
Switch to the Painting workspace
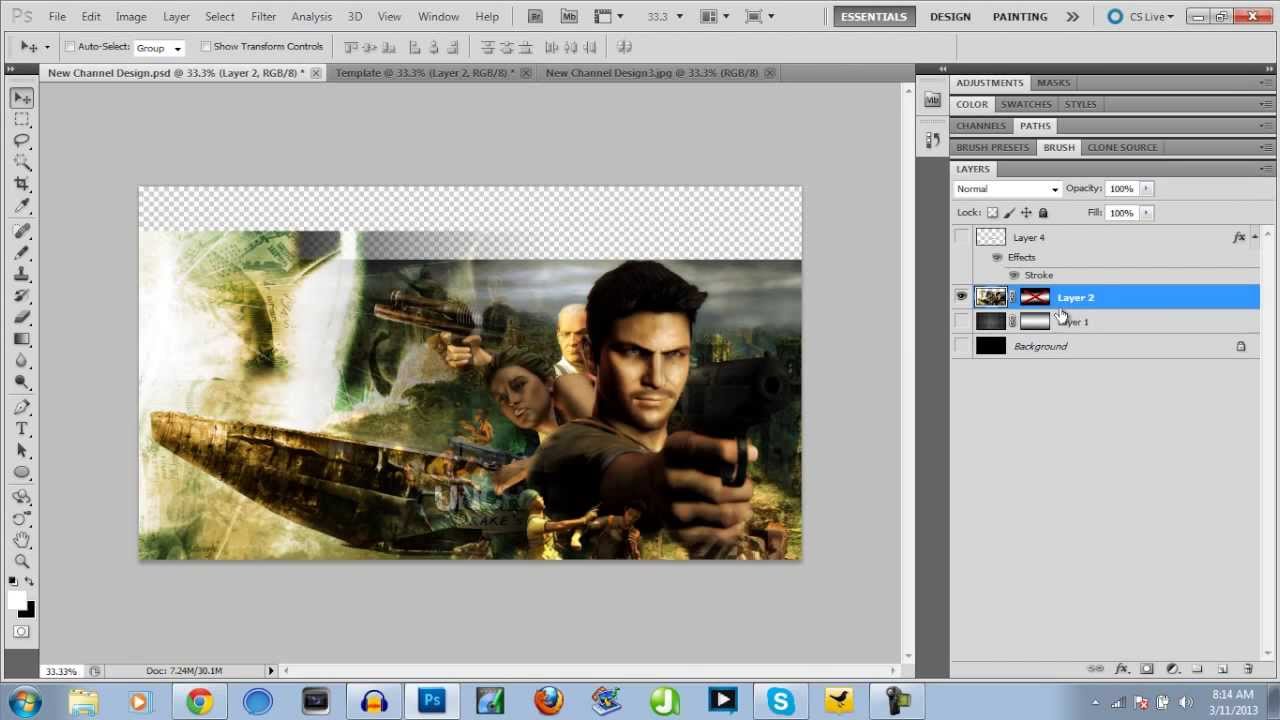(1020, 17)
